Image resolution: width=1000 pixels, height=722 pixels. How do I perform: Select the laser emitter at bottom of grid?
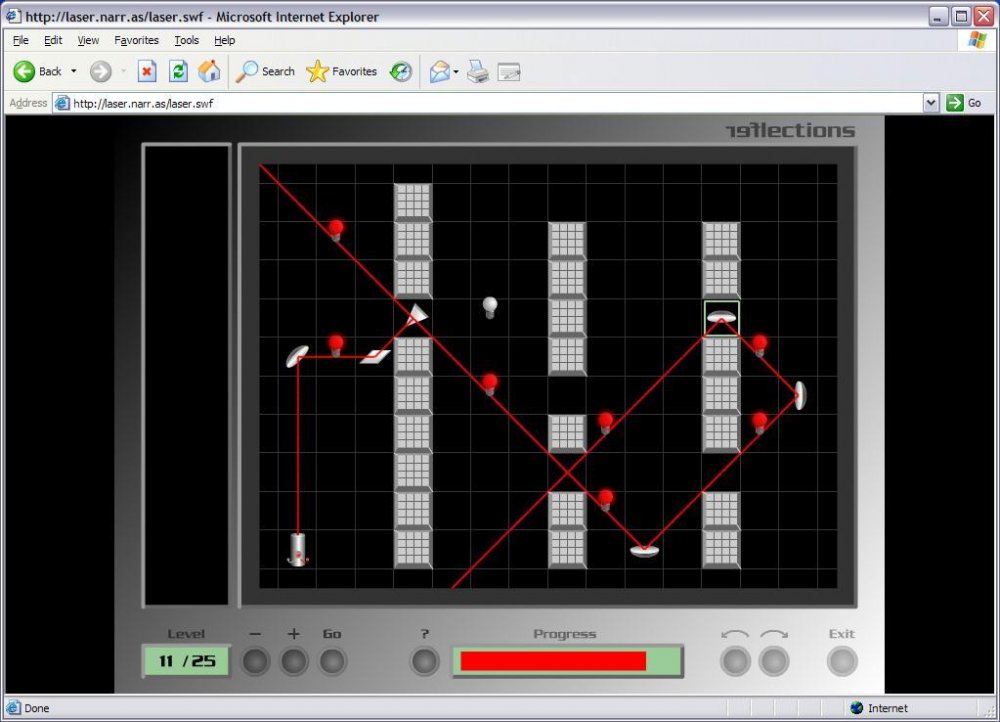(x=298, y=549)
